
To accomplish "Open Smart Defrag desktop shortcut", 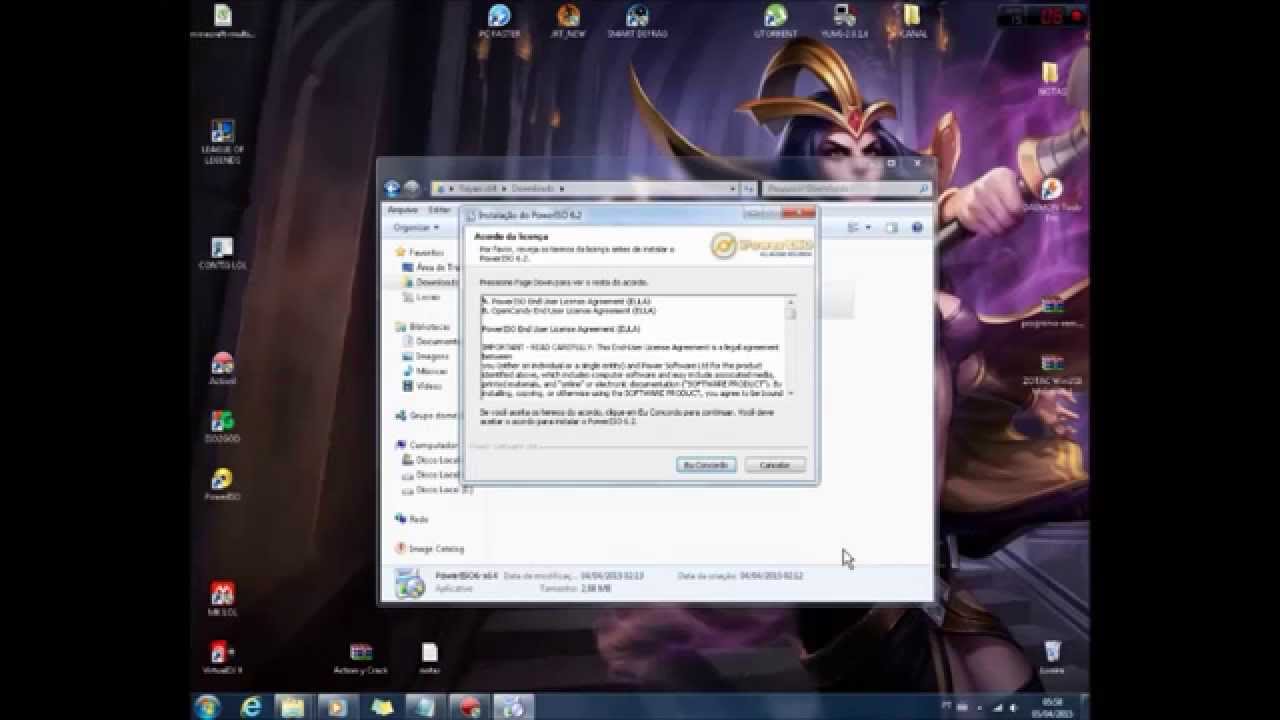I will click(x=637, y=20).
